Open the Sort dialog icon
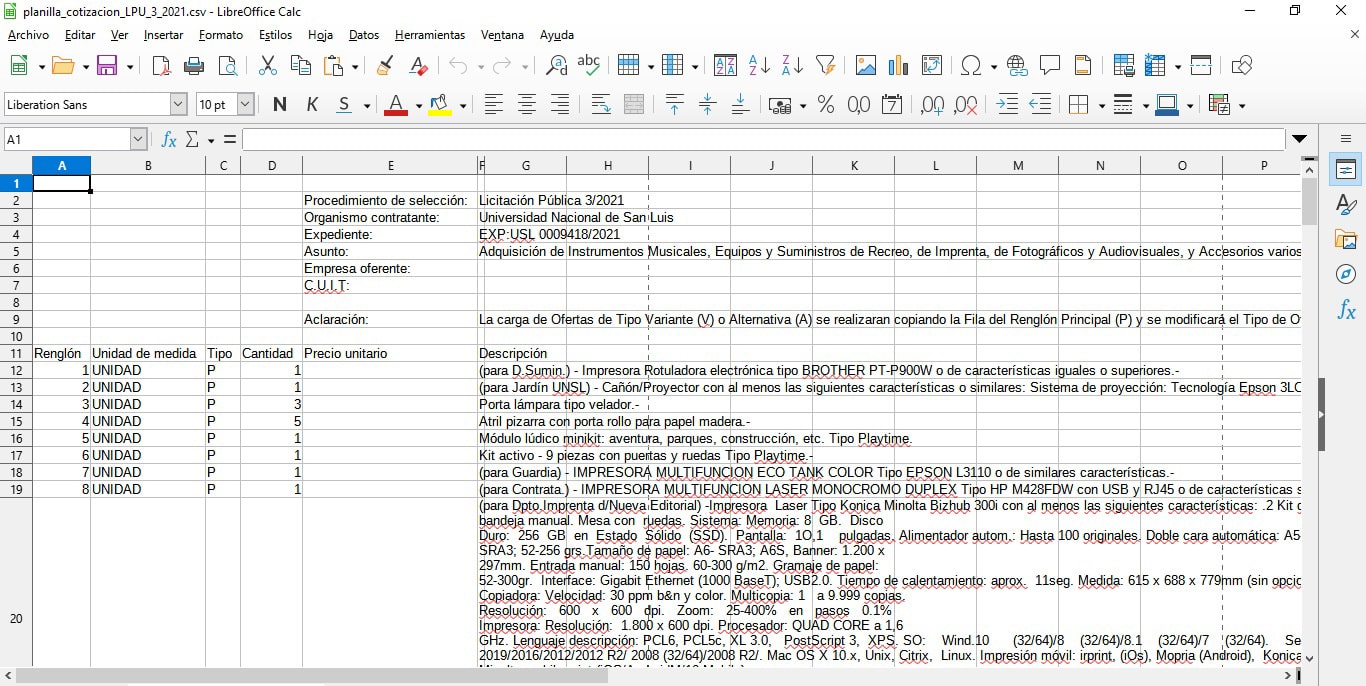This screenshot has height=686, width=1366. 725,66
